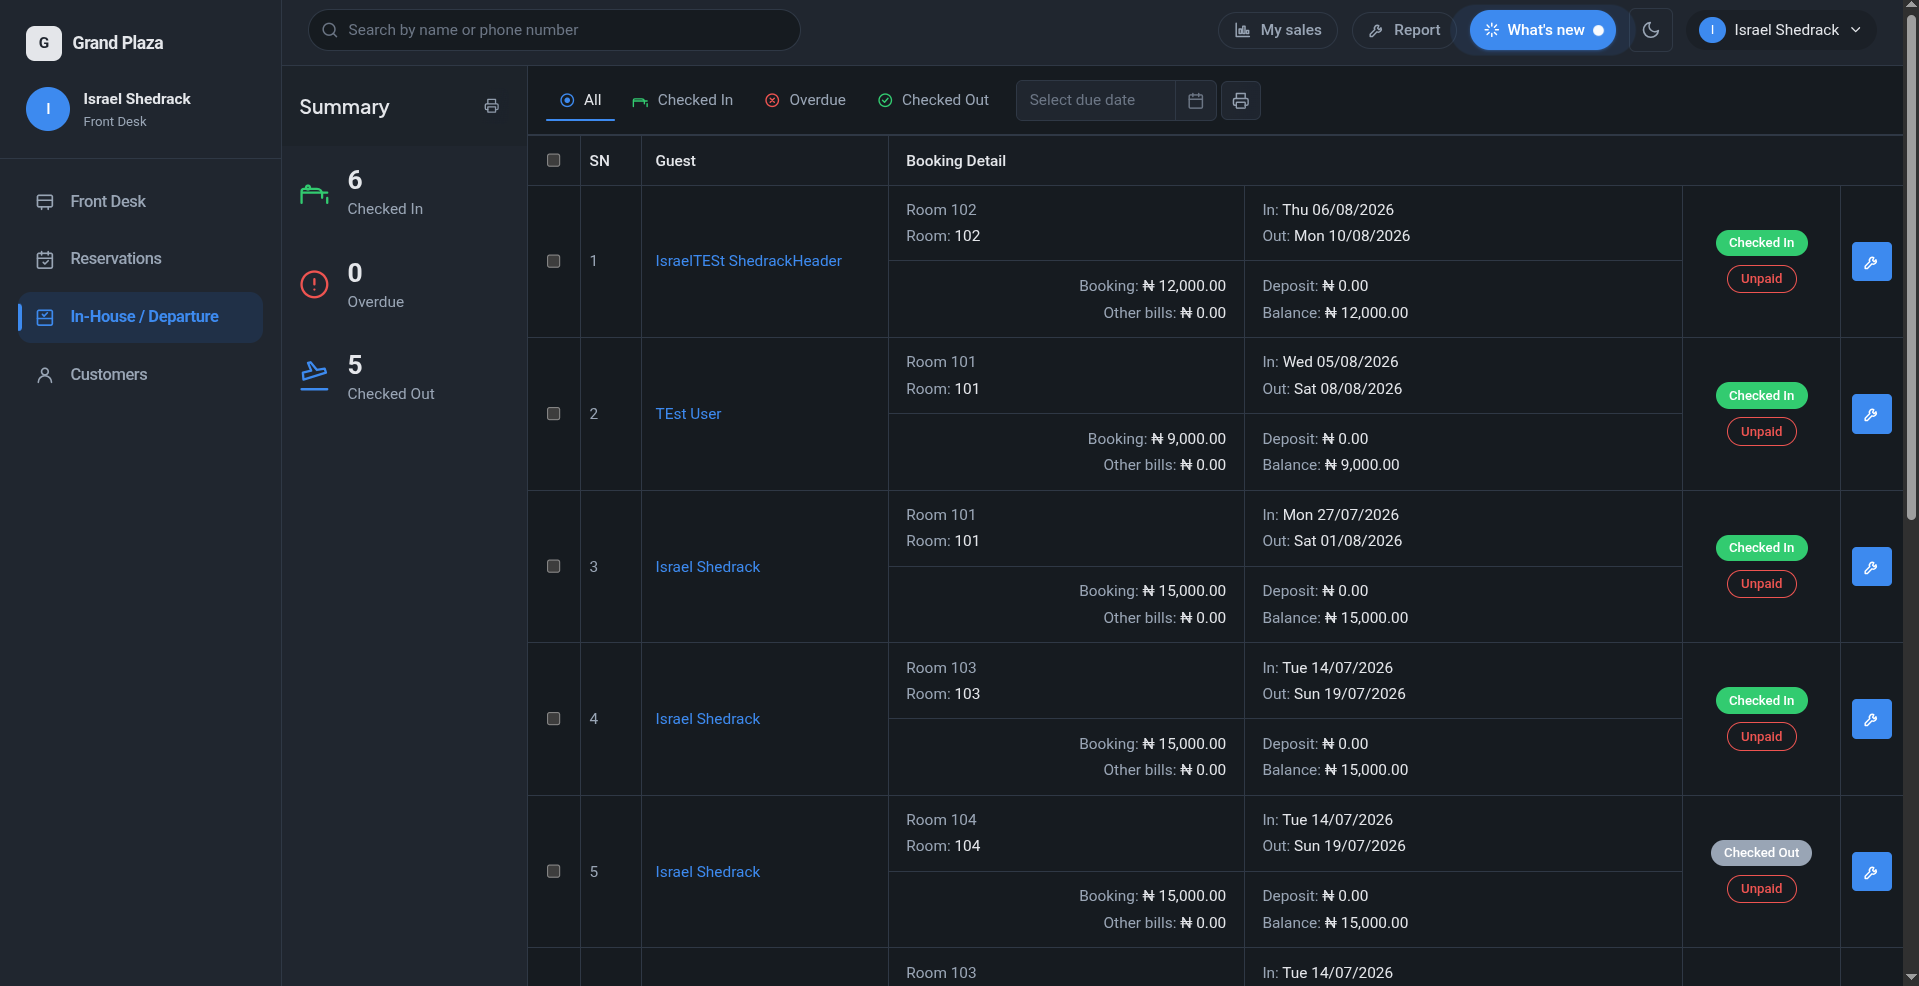Select In-House / Departure in sidebar
Image resolution: width=1919 pixels, height=986 pixels.
(140, 317)
